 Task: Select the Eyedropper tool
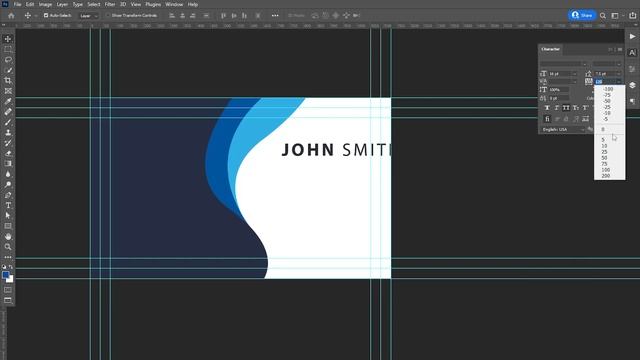tap(8, 101)
